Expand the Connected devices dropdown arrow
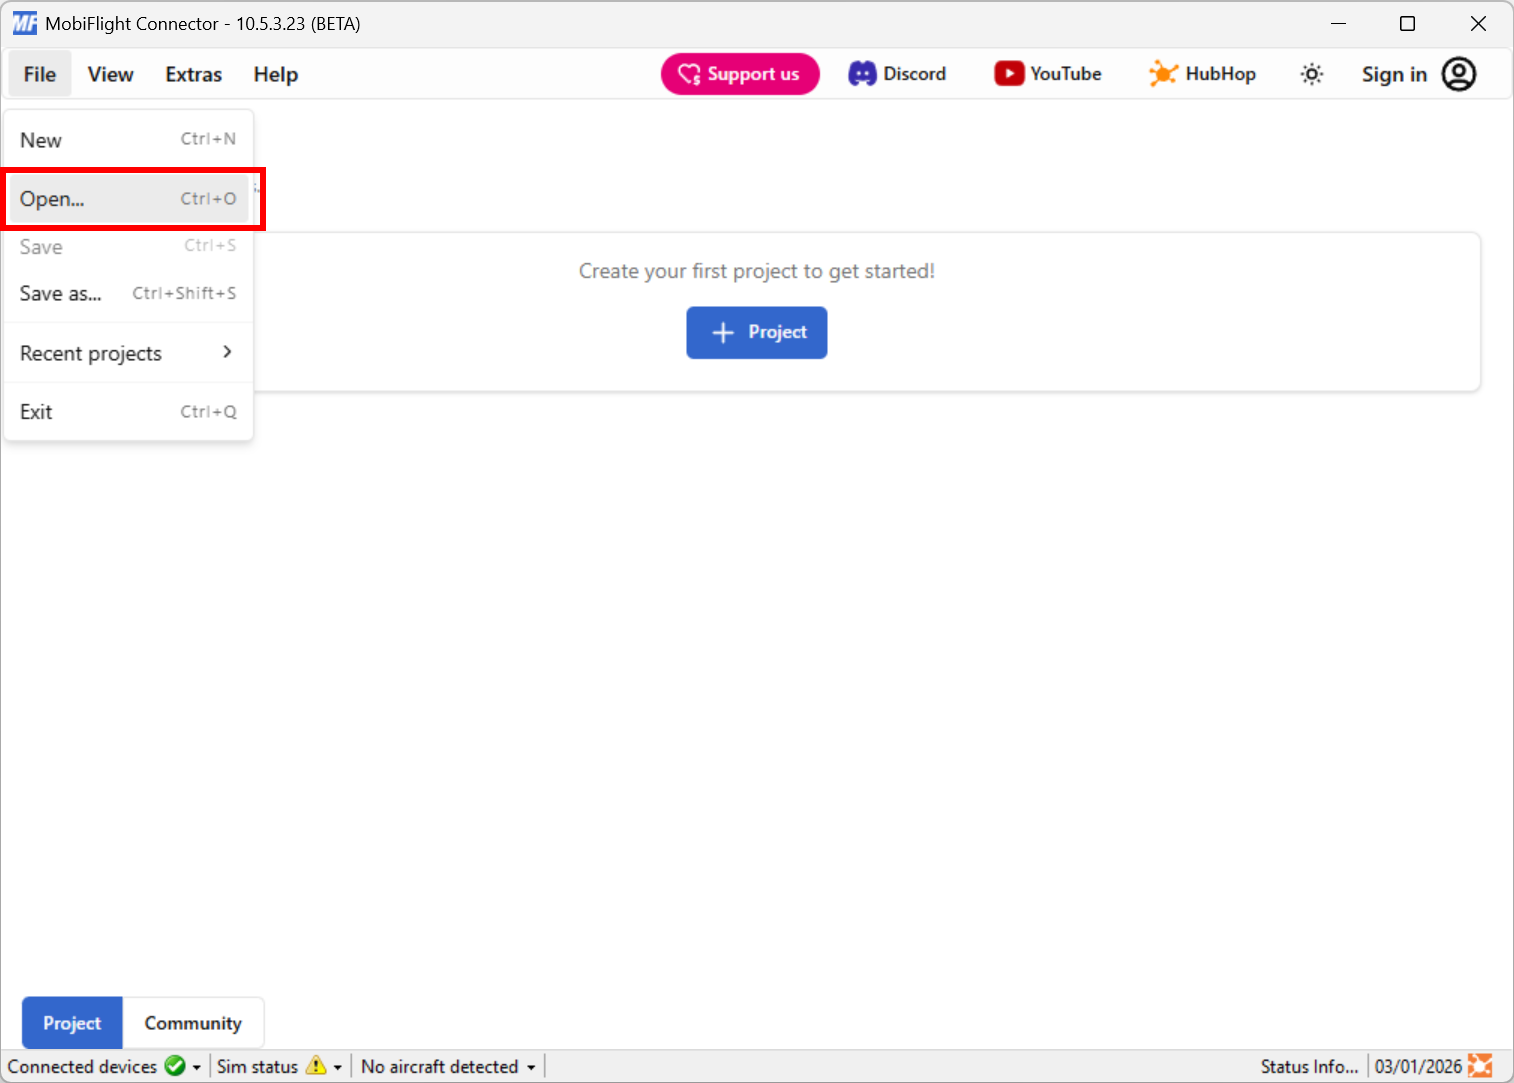The width and height of the screenshot is (1514, 1083). click(x=197, y=1067)
